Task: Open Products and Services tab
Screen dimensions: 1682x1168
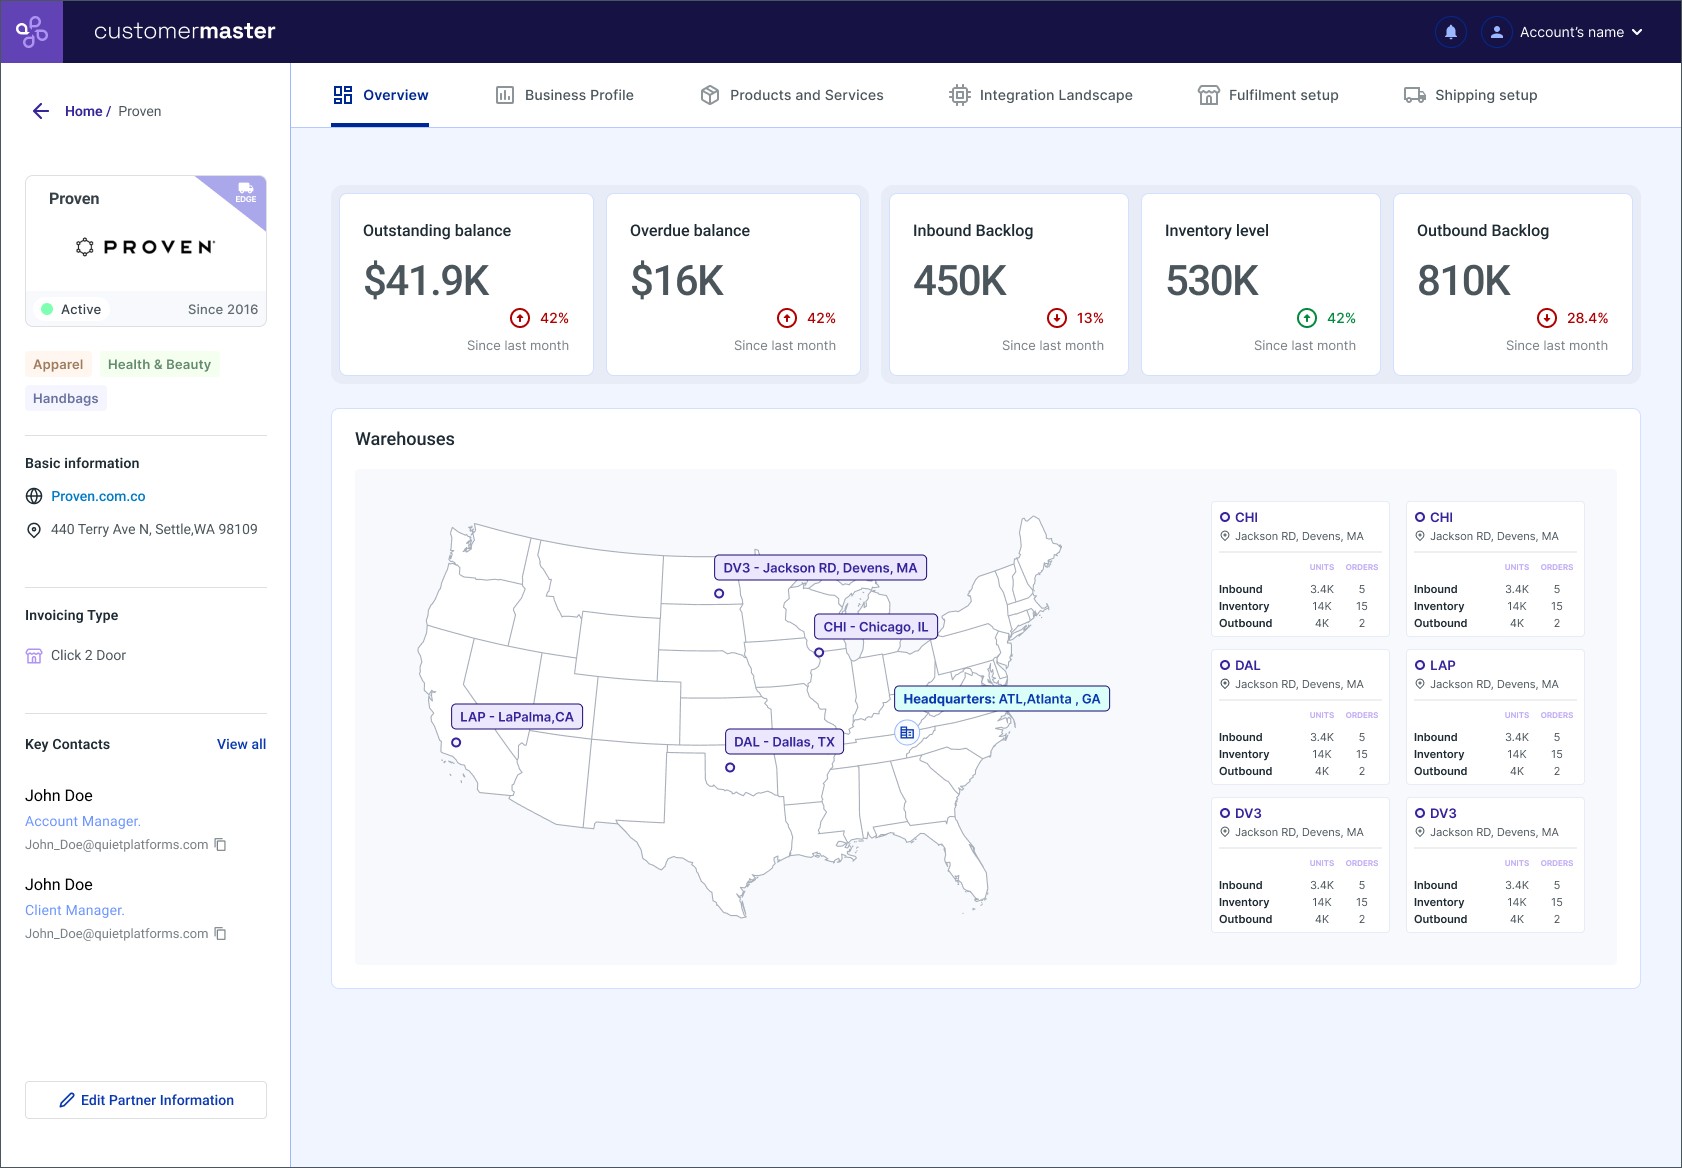Action: (x=791, y=95)
